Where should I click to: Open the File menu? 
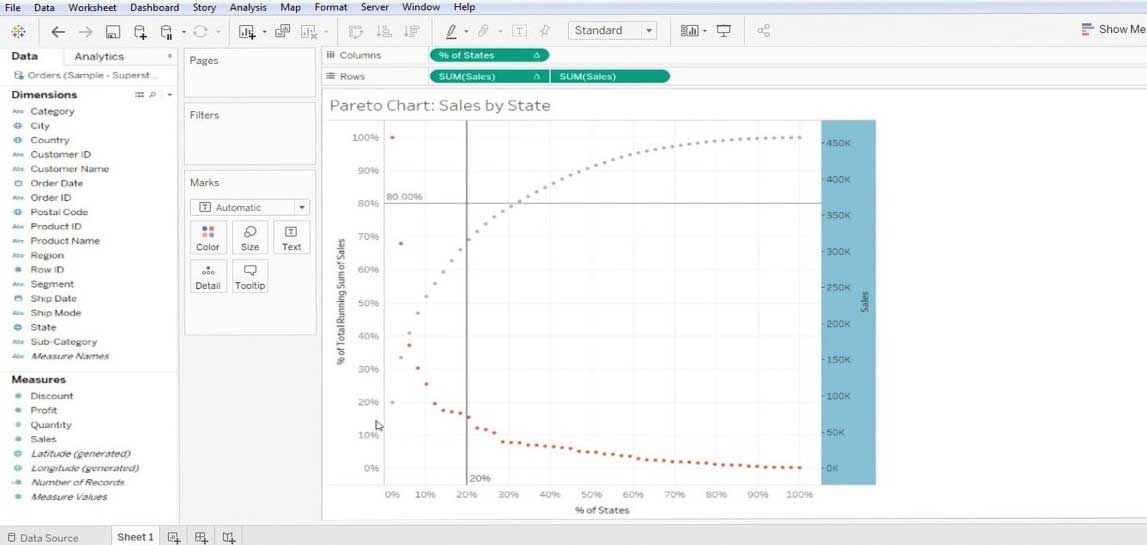pyautogui.click(x=12, y=7)
